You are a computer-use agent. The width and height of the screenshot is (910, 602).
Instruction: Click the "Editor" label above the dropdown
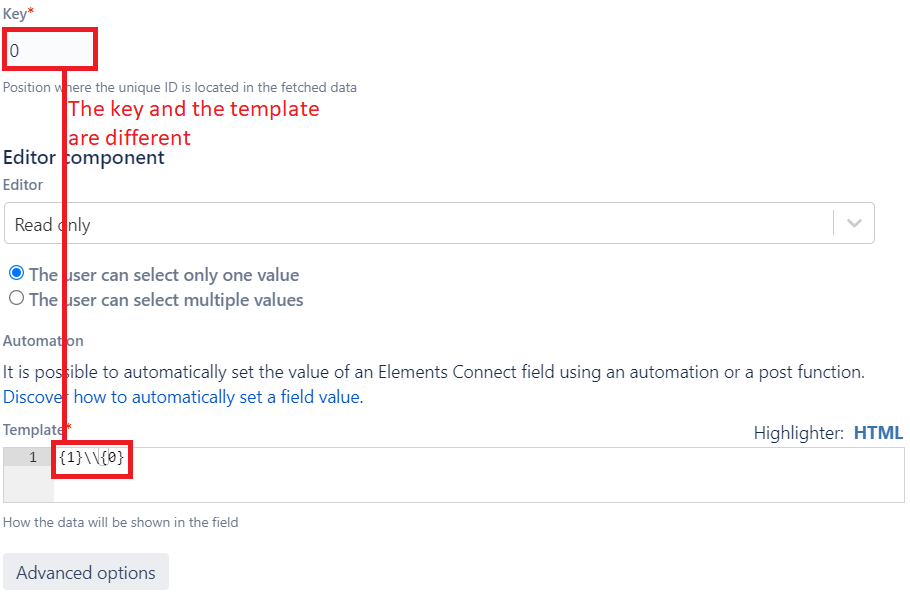point(23,185)
